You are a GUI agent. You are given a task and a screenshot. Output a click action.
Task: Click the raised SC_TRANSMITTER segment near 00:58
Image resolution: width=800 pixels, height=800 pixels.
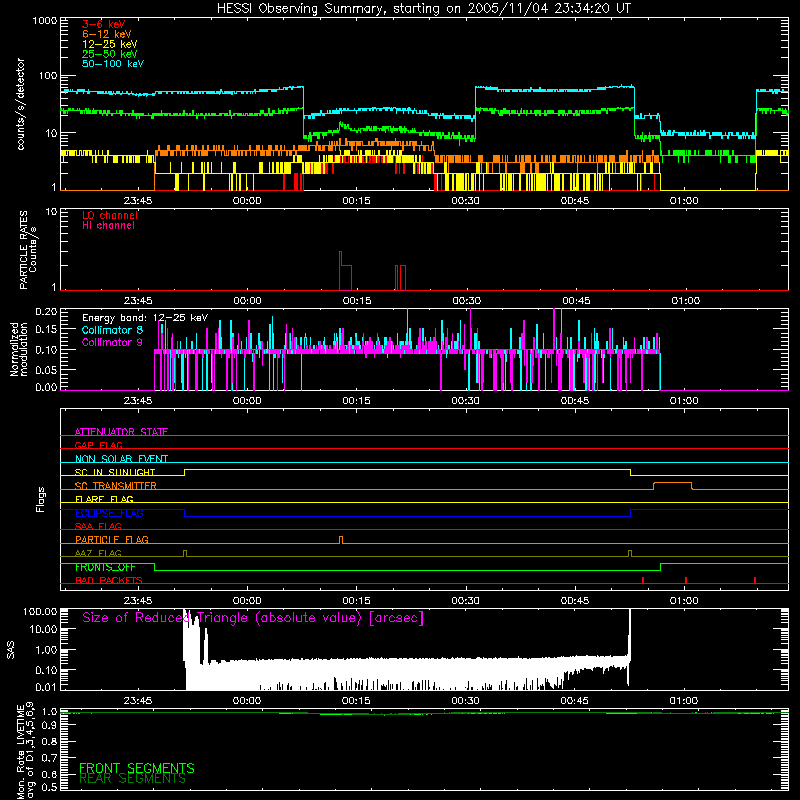point(672,485)
